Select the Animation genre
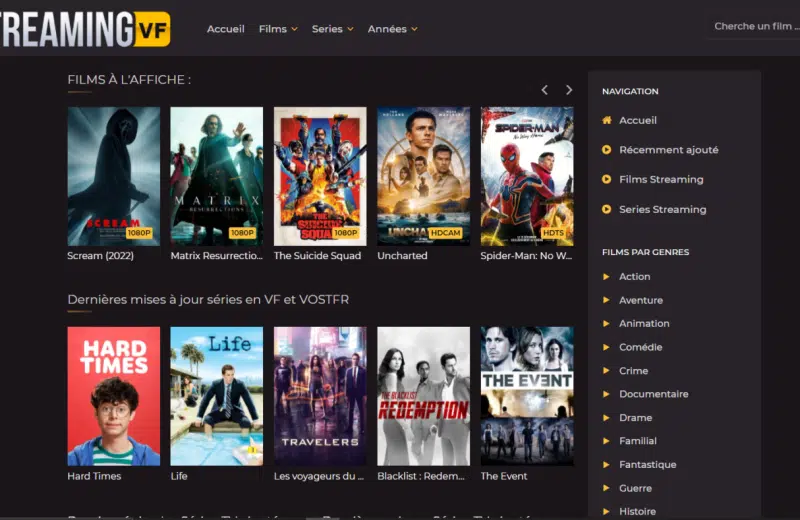Screen dimensions: 800x520 [644, 324]
